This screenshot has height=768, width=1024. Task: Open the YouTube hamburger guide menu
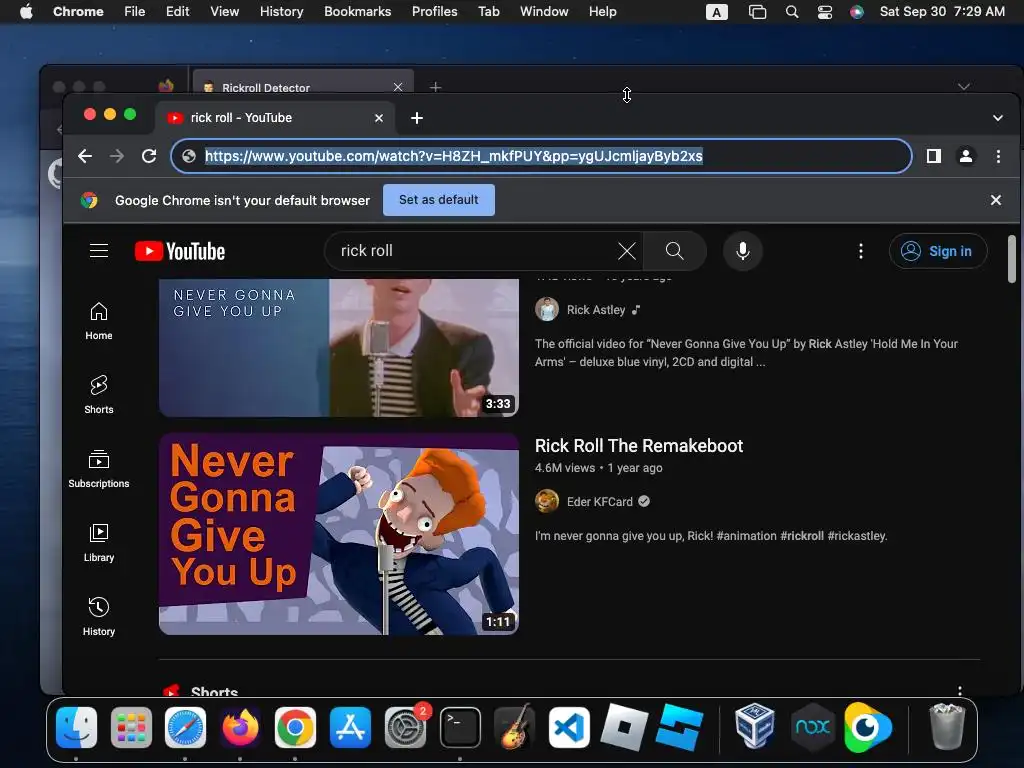coord(99,251)
